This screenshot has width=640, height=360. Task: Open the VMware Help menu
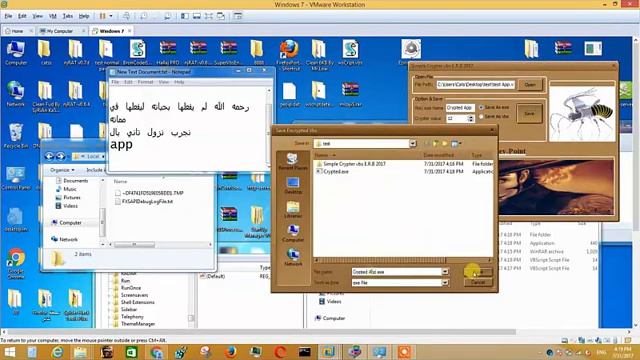coord(84,16)
